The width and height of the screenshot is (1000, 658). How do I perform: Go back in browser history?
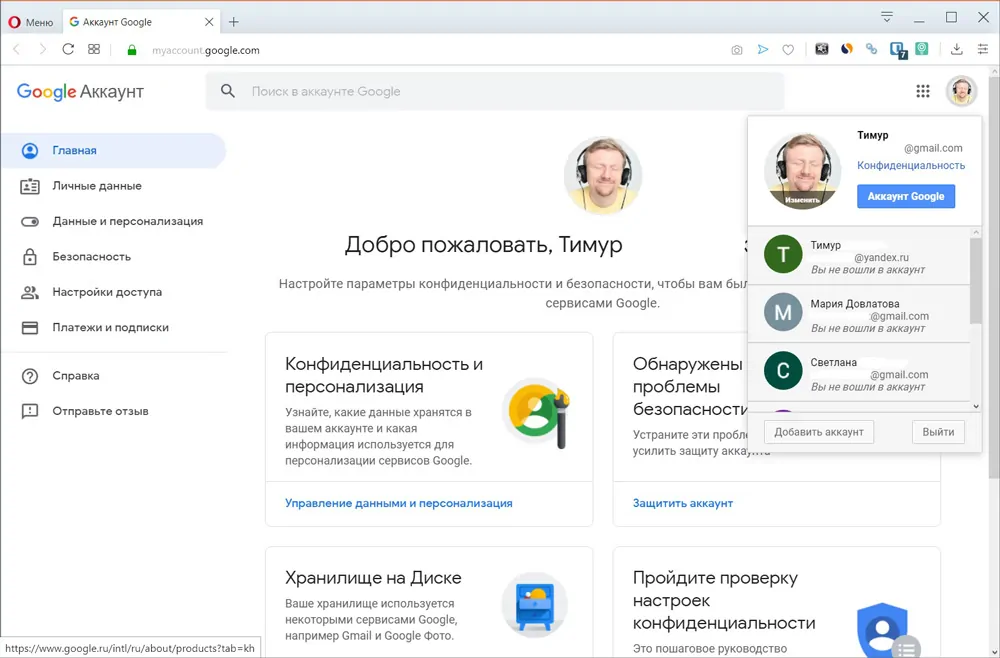coord(17,50)
